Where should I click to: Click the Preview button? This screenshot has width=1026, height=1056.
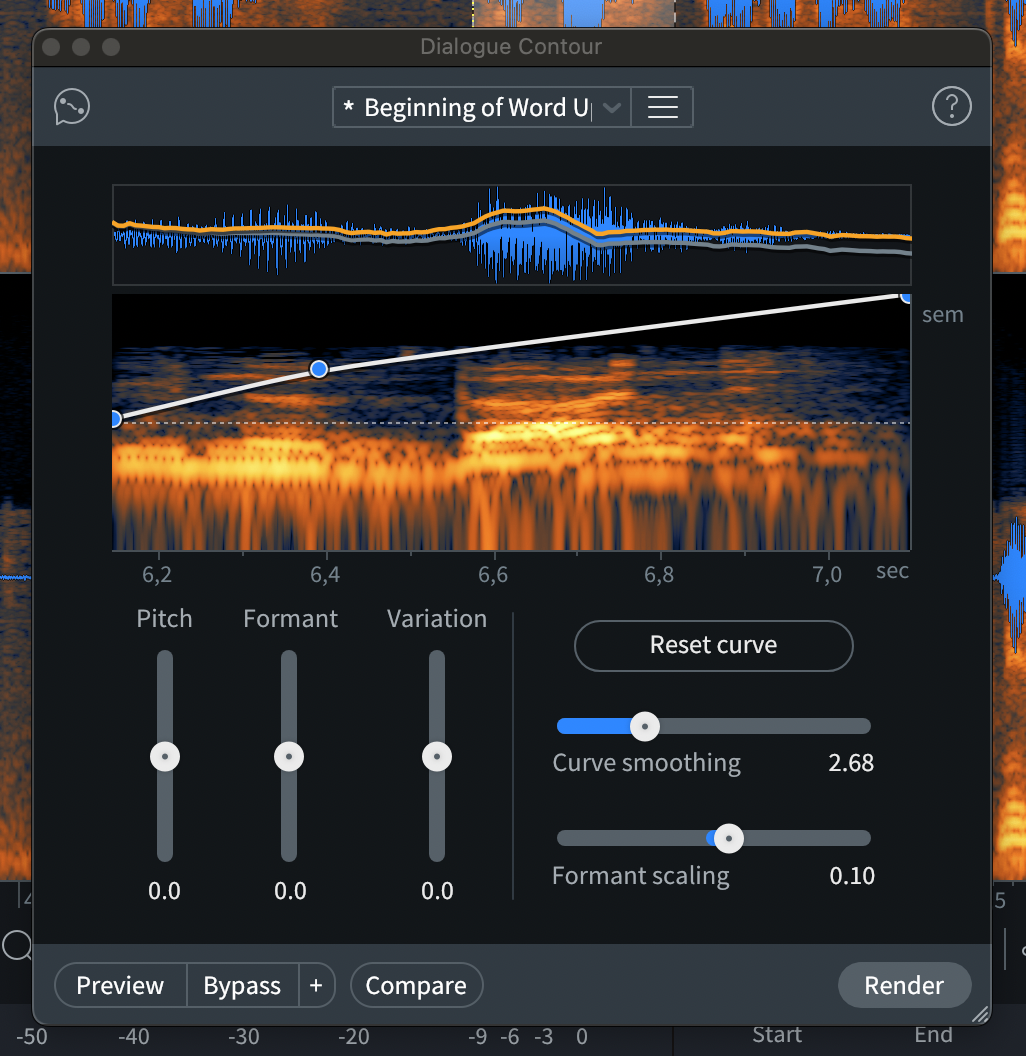[120, 985]
